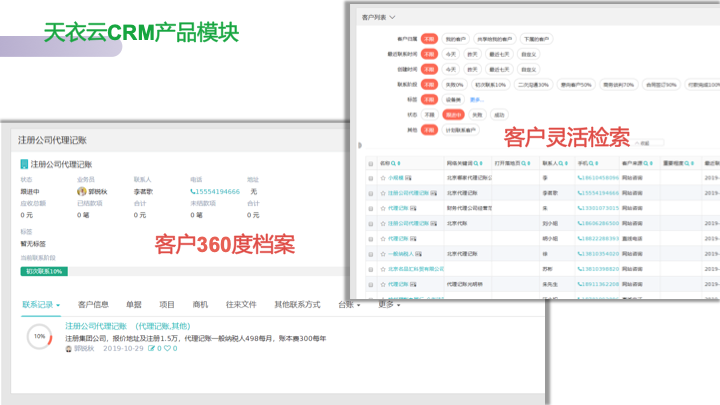The height and width of the screenshot is (405, 720).
Task: Click the edit icon on the 2019-10-29 record
Action: pyautogui.click(x=151, y=349)
